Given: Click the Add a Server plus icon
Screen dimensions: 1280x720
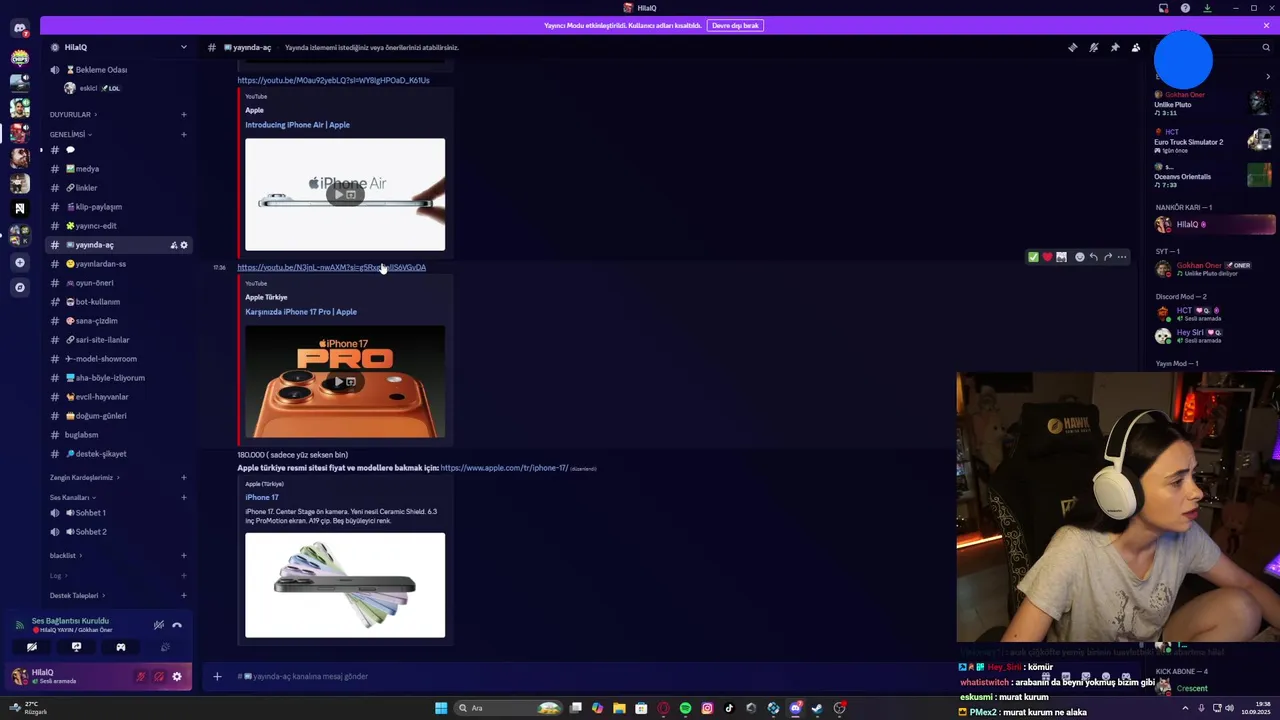Looking at the screenshot, I should tap(19, 262).
